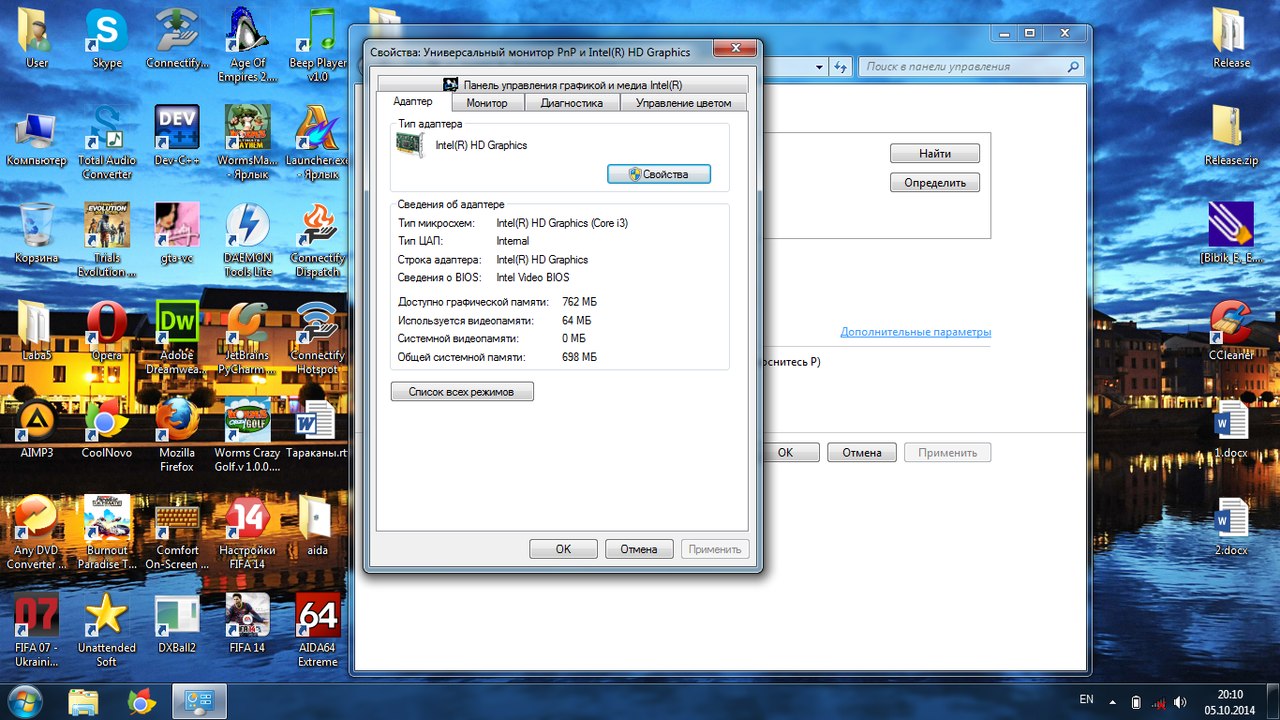Expand the address bar history dropdown arrow

[x=819, y=67]
